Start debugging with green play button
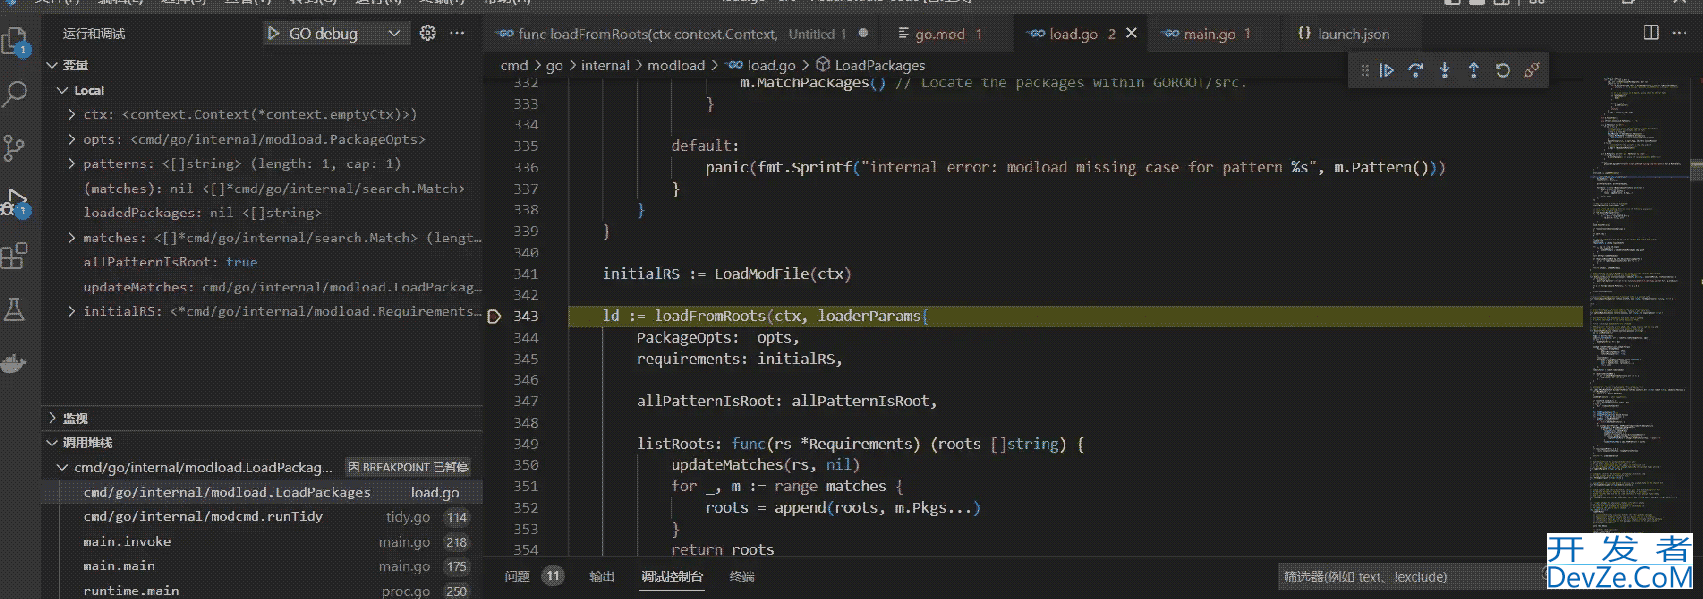Image resolution: width=1703 pixels, height=599 pixels. [x=273, y=33]
